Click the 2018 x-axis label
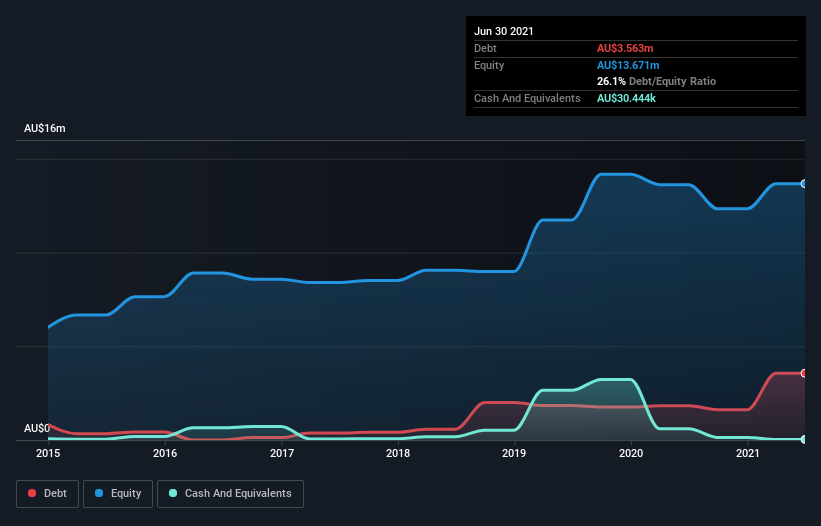The width and height of the screenshot is (821, 526). pyautogui.click(x=398, y=453)
